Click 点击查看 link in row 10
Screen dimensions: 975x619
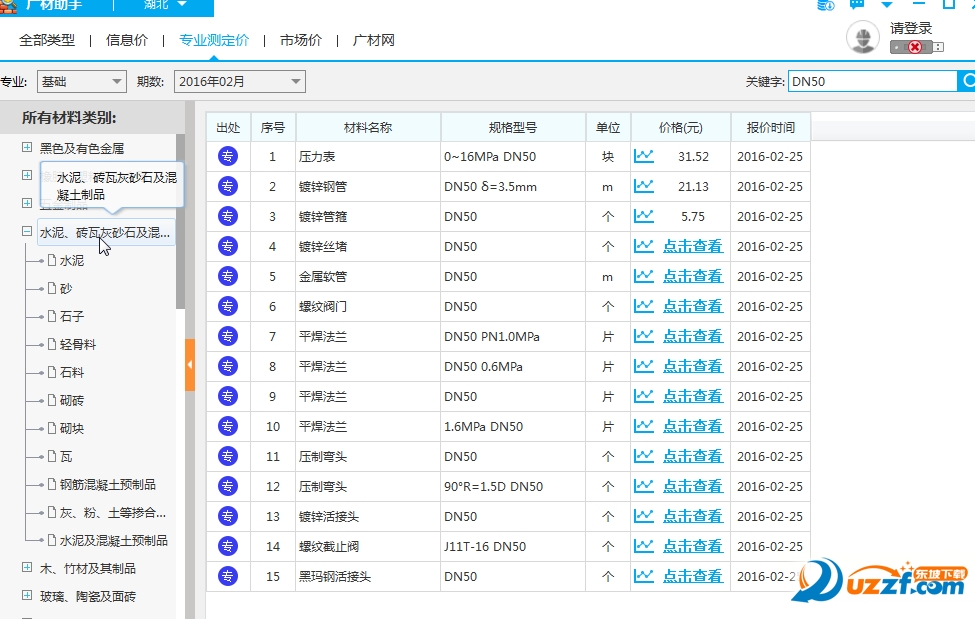[693, 426]
